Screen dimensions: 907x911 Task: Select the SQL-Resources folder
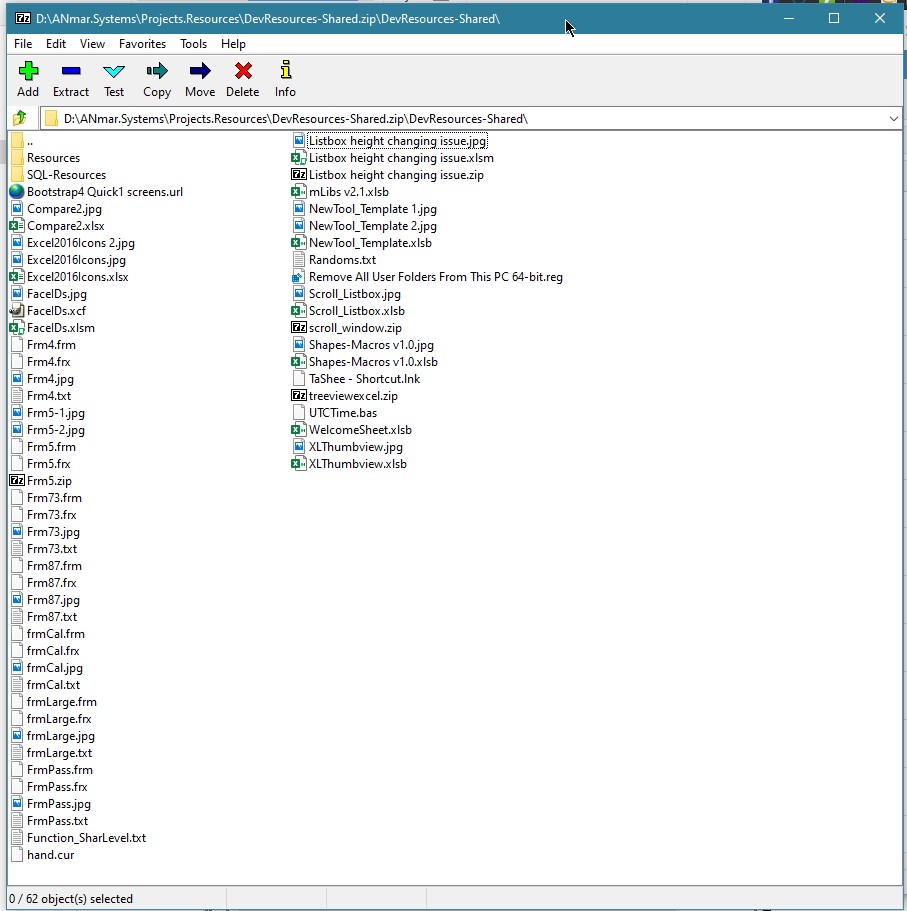pyautogui.click(x=66, y=175)
